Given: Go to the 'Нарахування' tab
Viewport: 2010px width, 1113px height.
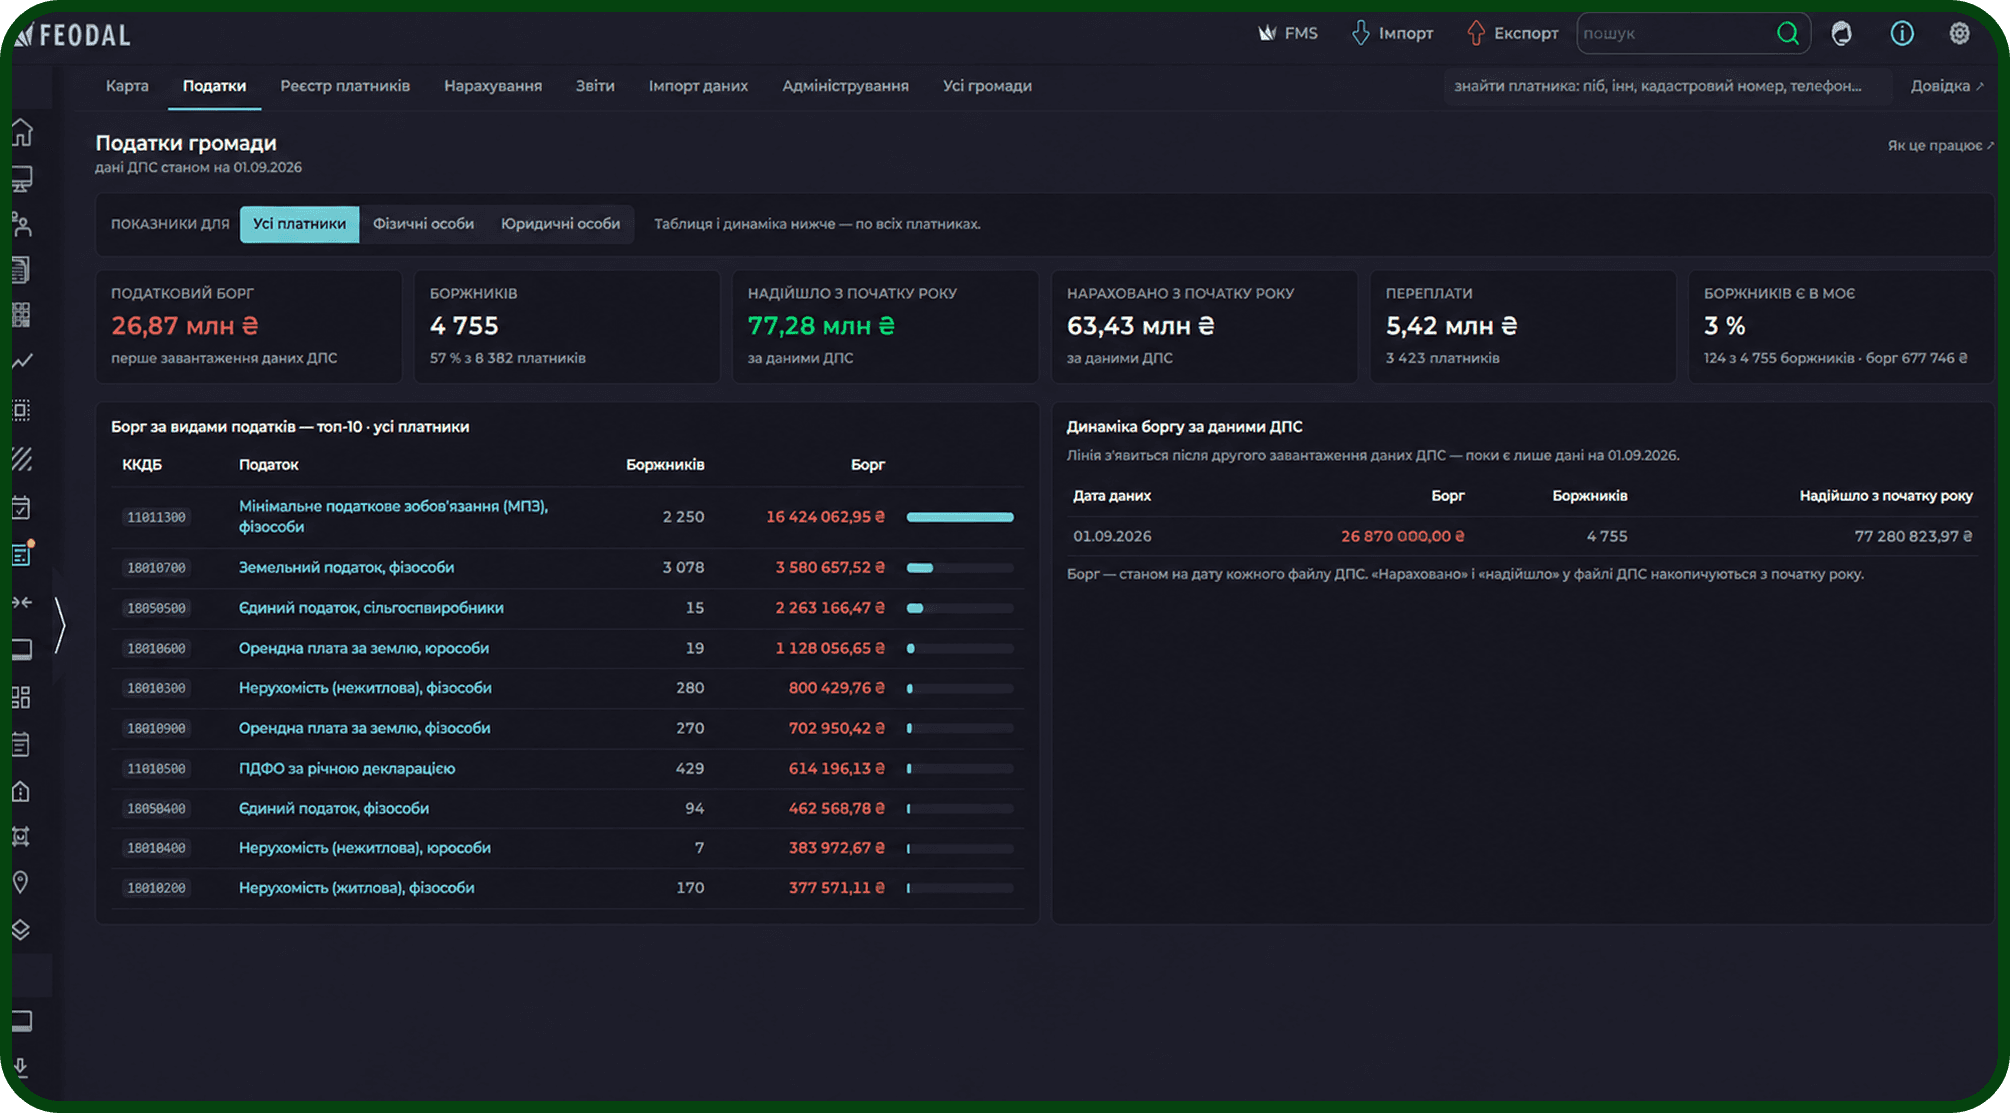Looking at the screenshot, I should point(493,86).
